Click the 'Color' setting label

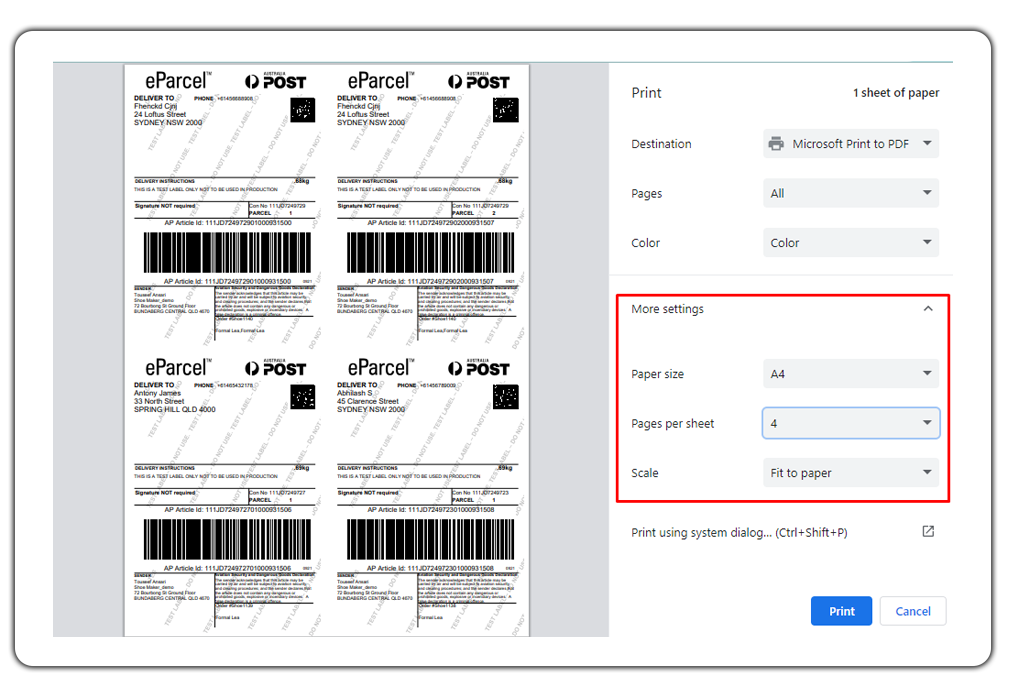coord(645,243)
